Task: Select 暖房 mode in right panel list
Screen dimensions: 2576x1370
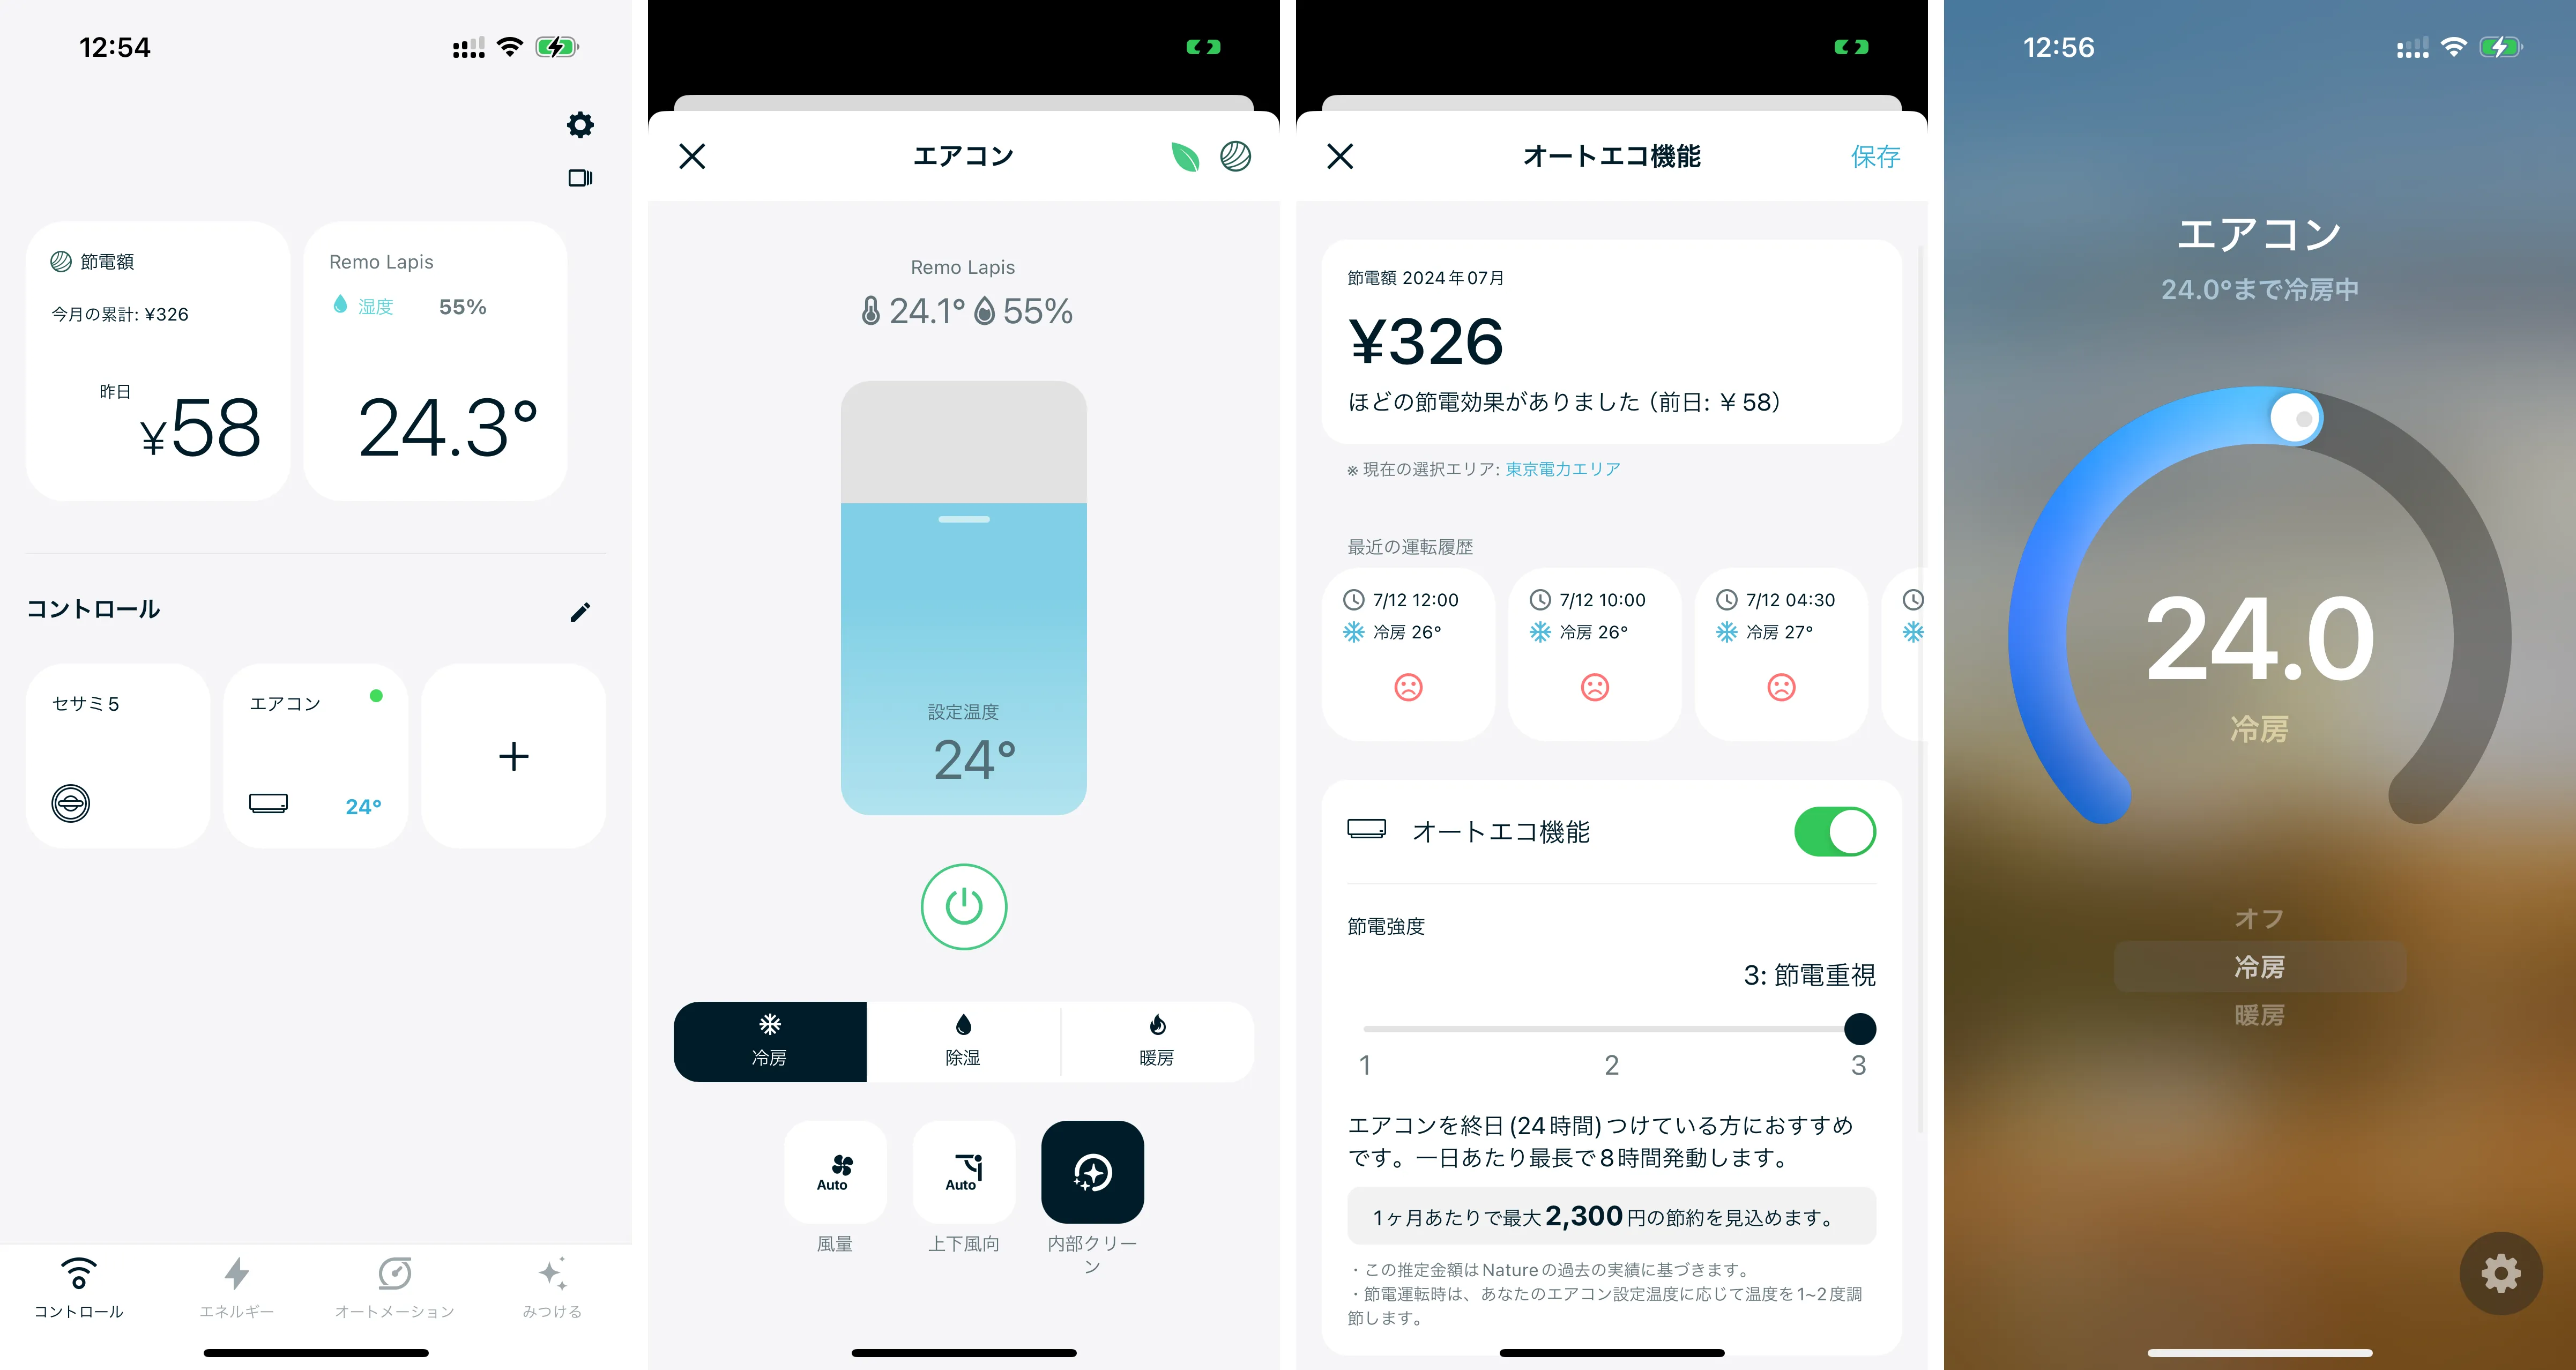Action: point(2259,1017)
